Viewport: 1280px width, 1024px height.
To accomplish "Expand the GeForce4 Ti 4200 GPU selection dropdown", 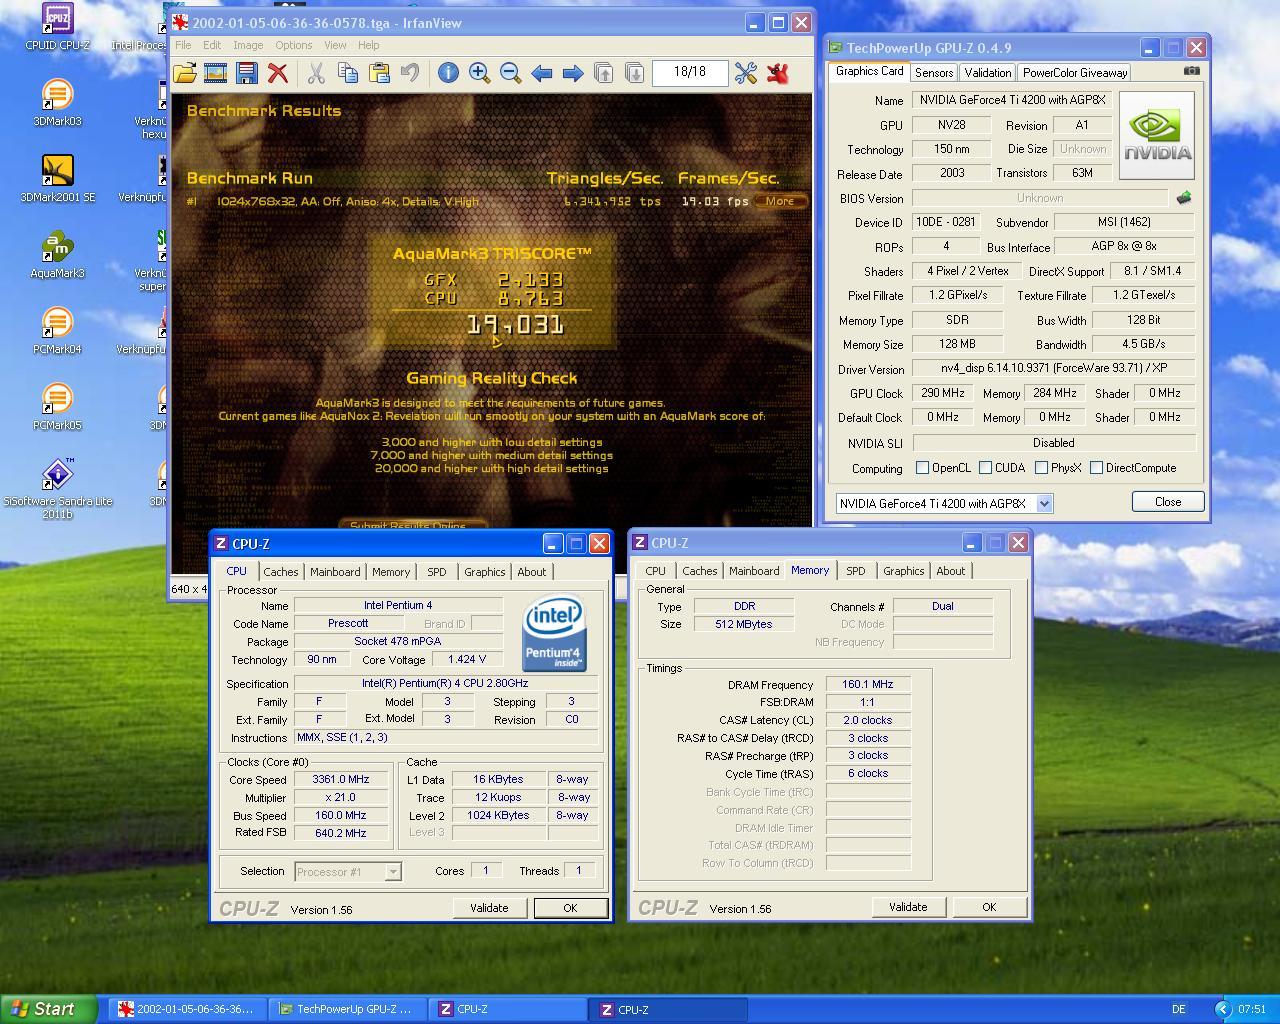I will pyautogui.click(x=1044, y=504).
